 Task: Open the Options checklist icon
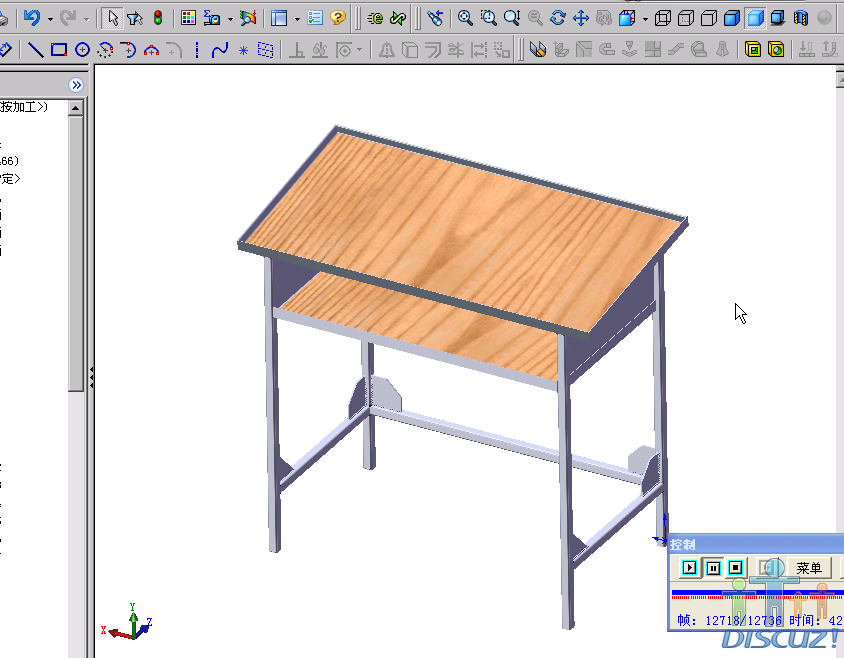[x=314, y=18]
